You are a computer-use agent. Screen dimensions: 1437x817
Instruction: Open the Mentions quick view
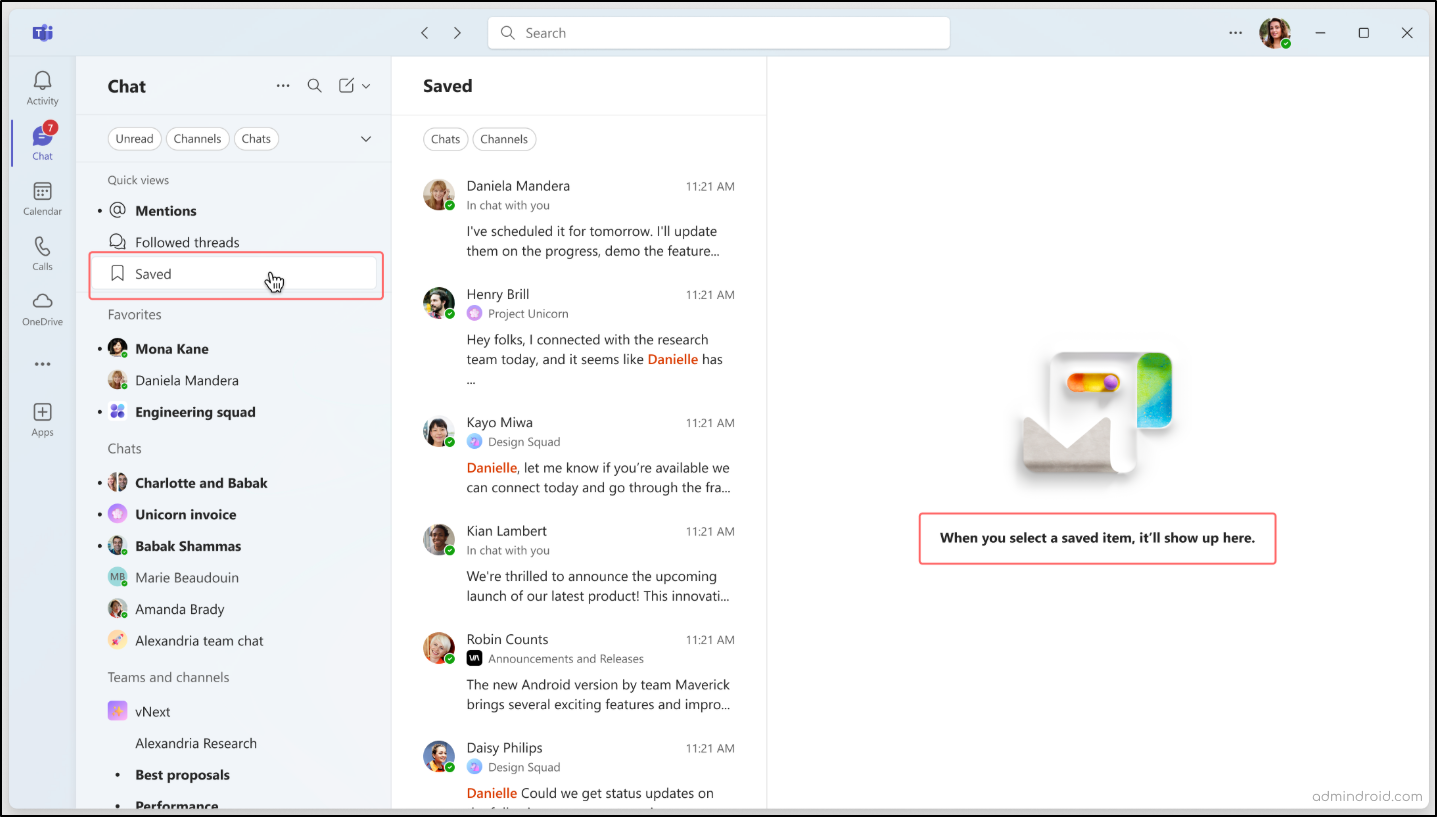pyautogui.click(x=165, y=210)
